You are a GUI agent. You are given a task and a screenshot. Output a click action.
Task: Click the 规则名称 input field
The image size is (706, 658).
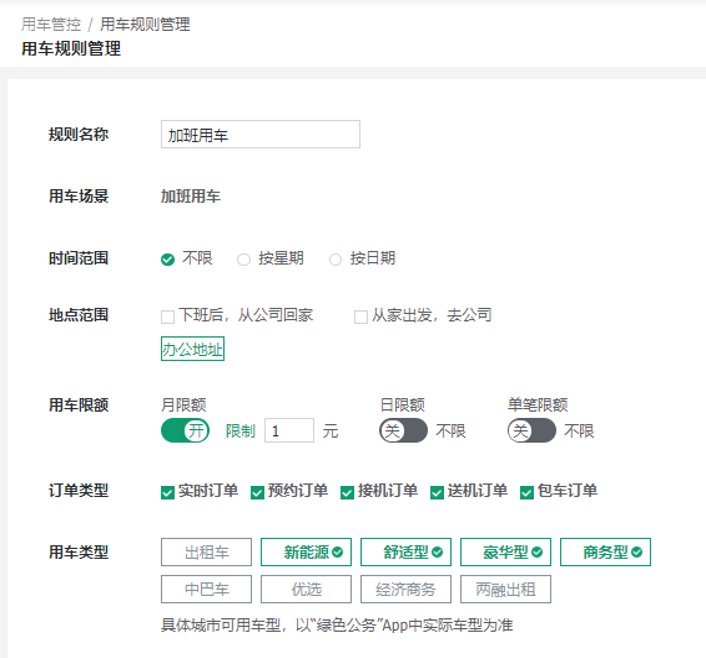(260, 135)
